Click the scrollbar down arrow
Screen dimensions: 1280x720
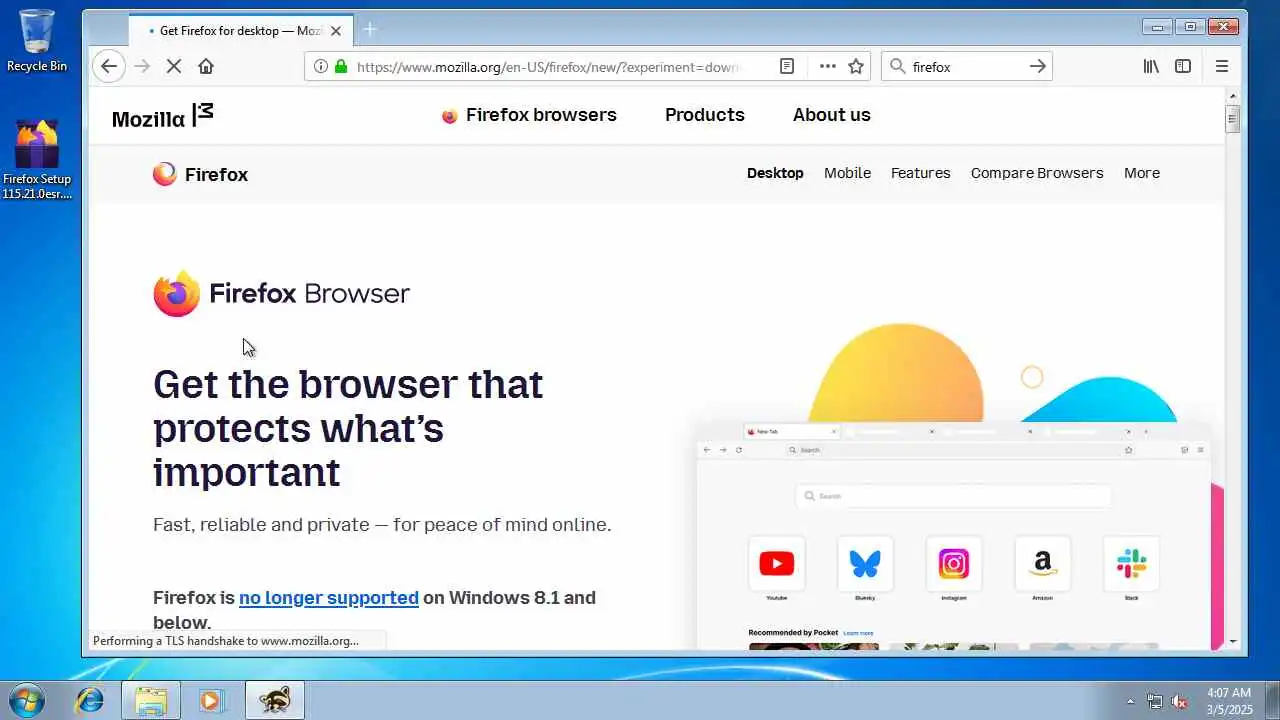[1233, 641]
